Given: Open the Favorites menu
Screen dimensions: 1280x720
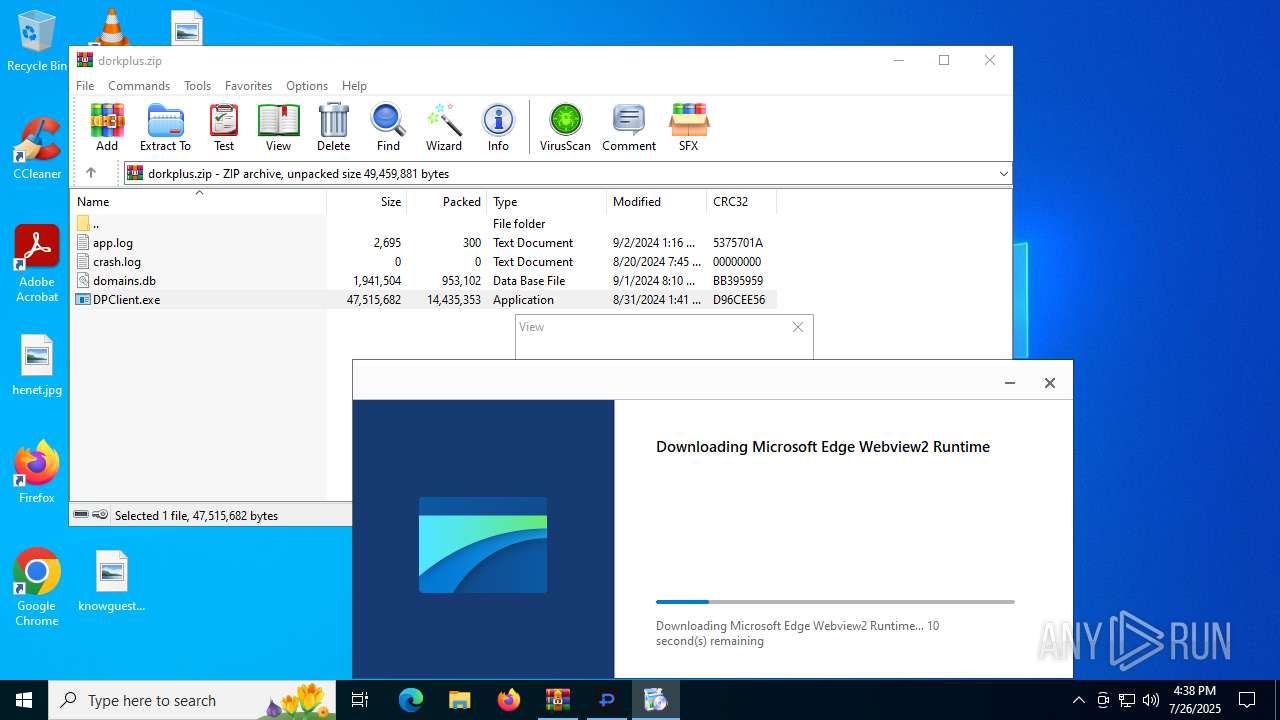Looking at the screenshot, I should click(248, 86).
